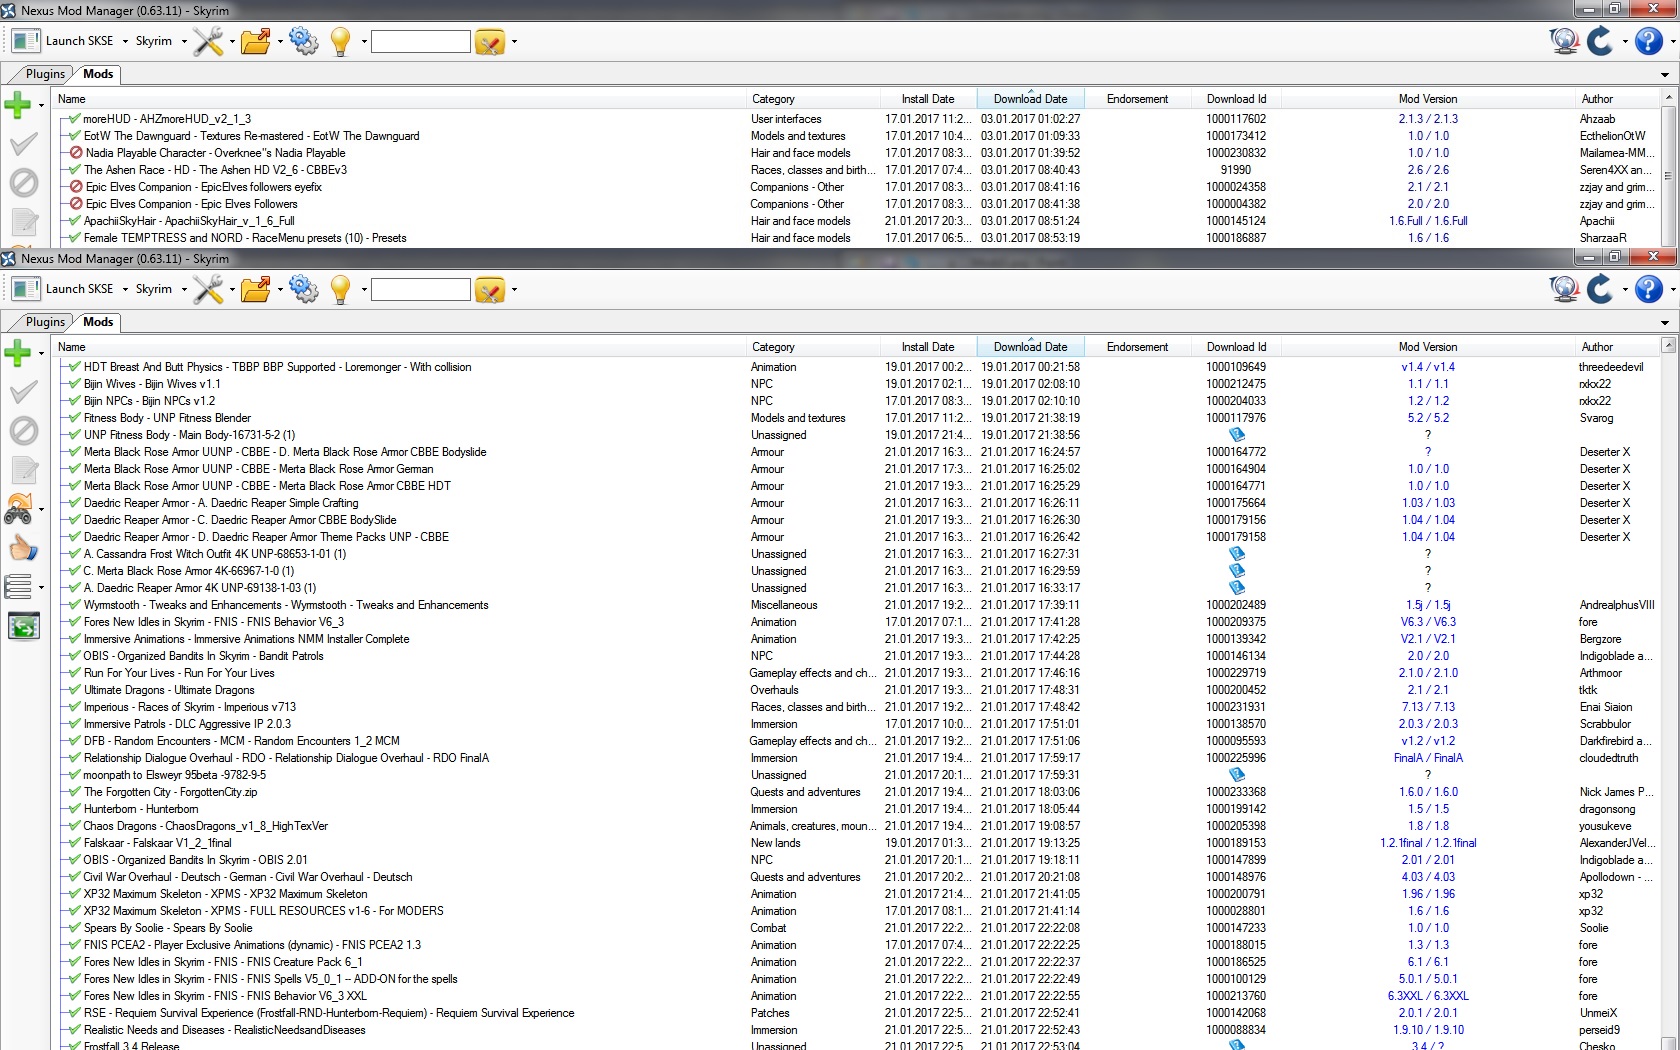Image resolution: width=1680 pixels, height=1050 pixels.
Task: Open wrench-screwdriver Tools icon in lower window toolbar
Action: (x=208, y=290)
